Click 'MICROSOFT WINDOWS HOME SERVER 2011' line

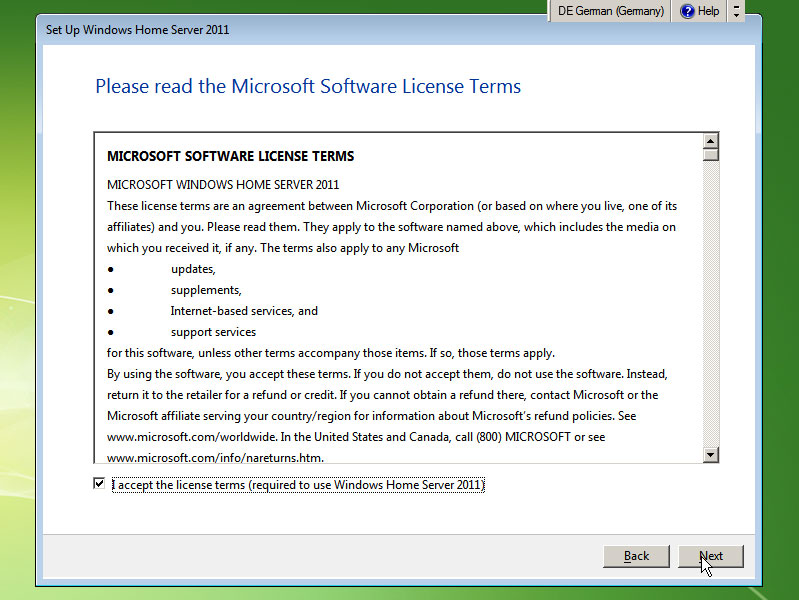[223, 185]
